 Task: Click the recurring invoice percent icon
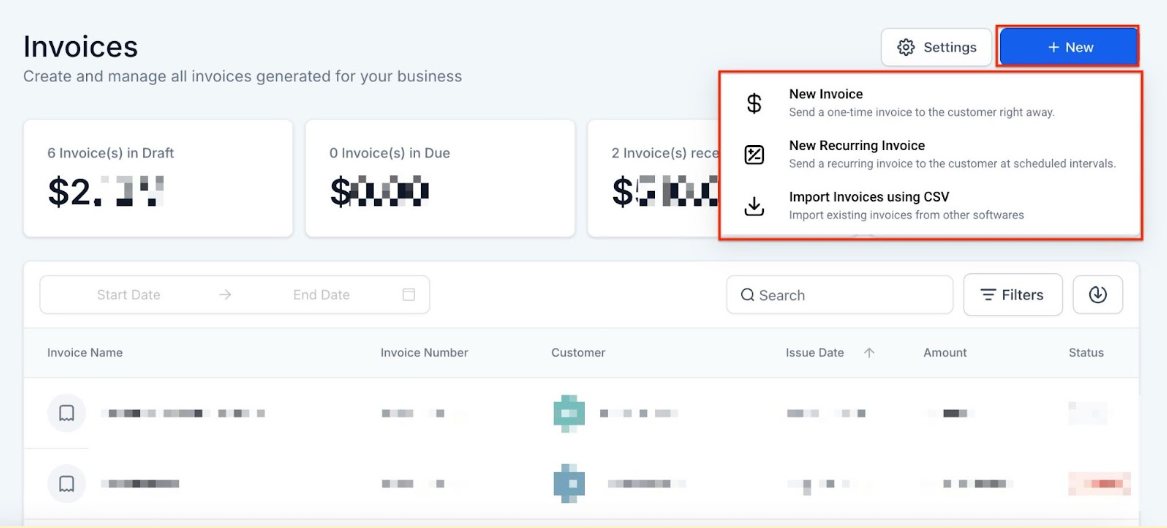[x=755, y=154]
